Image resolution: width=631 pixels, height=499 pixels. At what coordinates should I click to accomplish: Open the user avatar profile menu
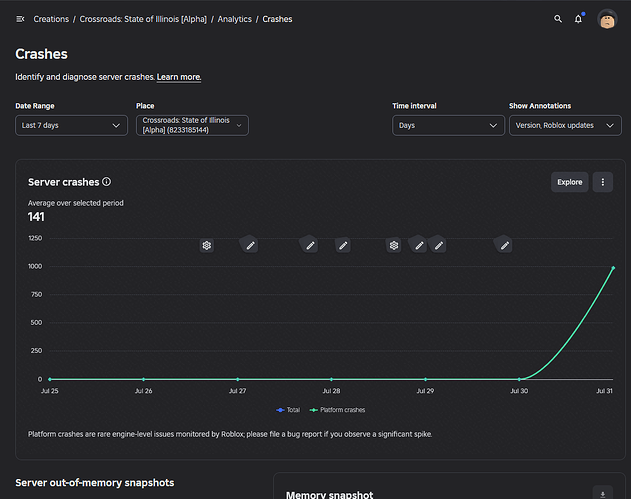pos(607,19)
